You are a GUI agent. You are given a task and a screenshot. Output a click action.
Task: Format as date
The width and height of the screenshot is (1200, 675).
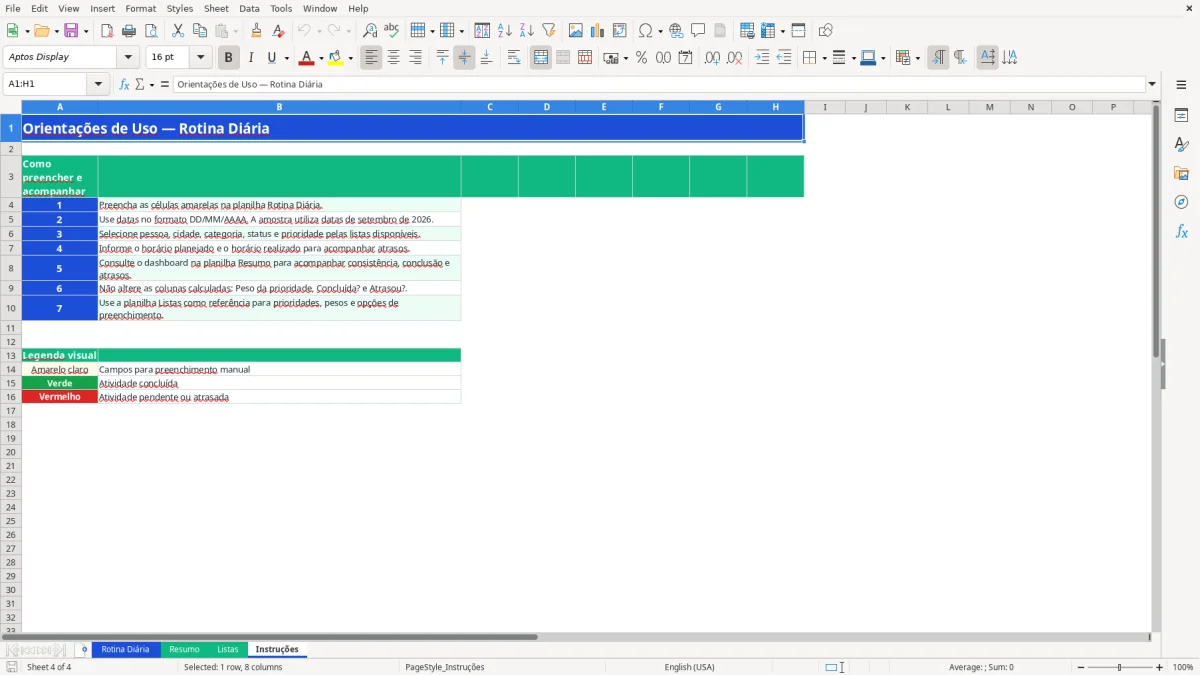coord(685,58)
